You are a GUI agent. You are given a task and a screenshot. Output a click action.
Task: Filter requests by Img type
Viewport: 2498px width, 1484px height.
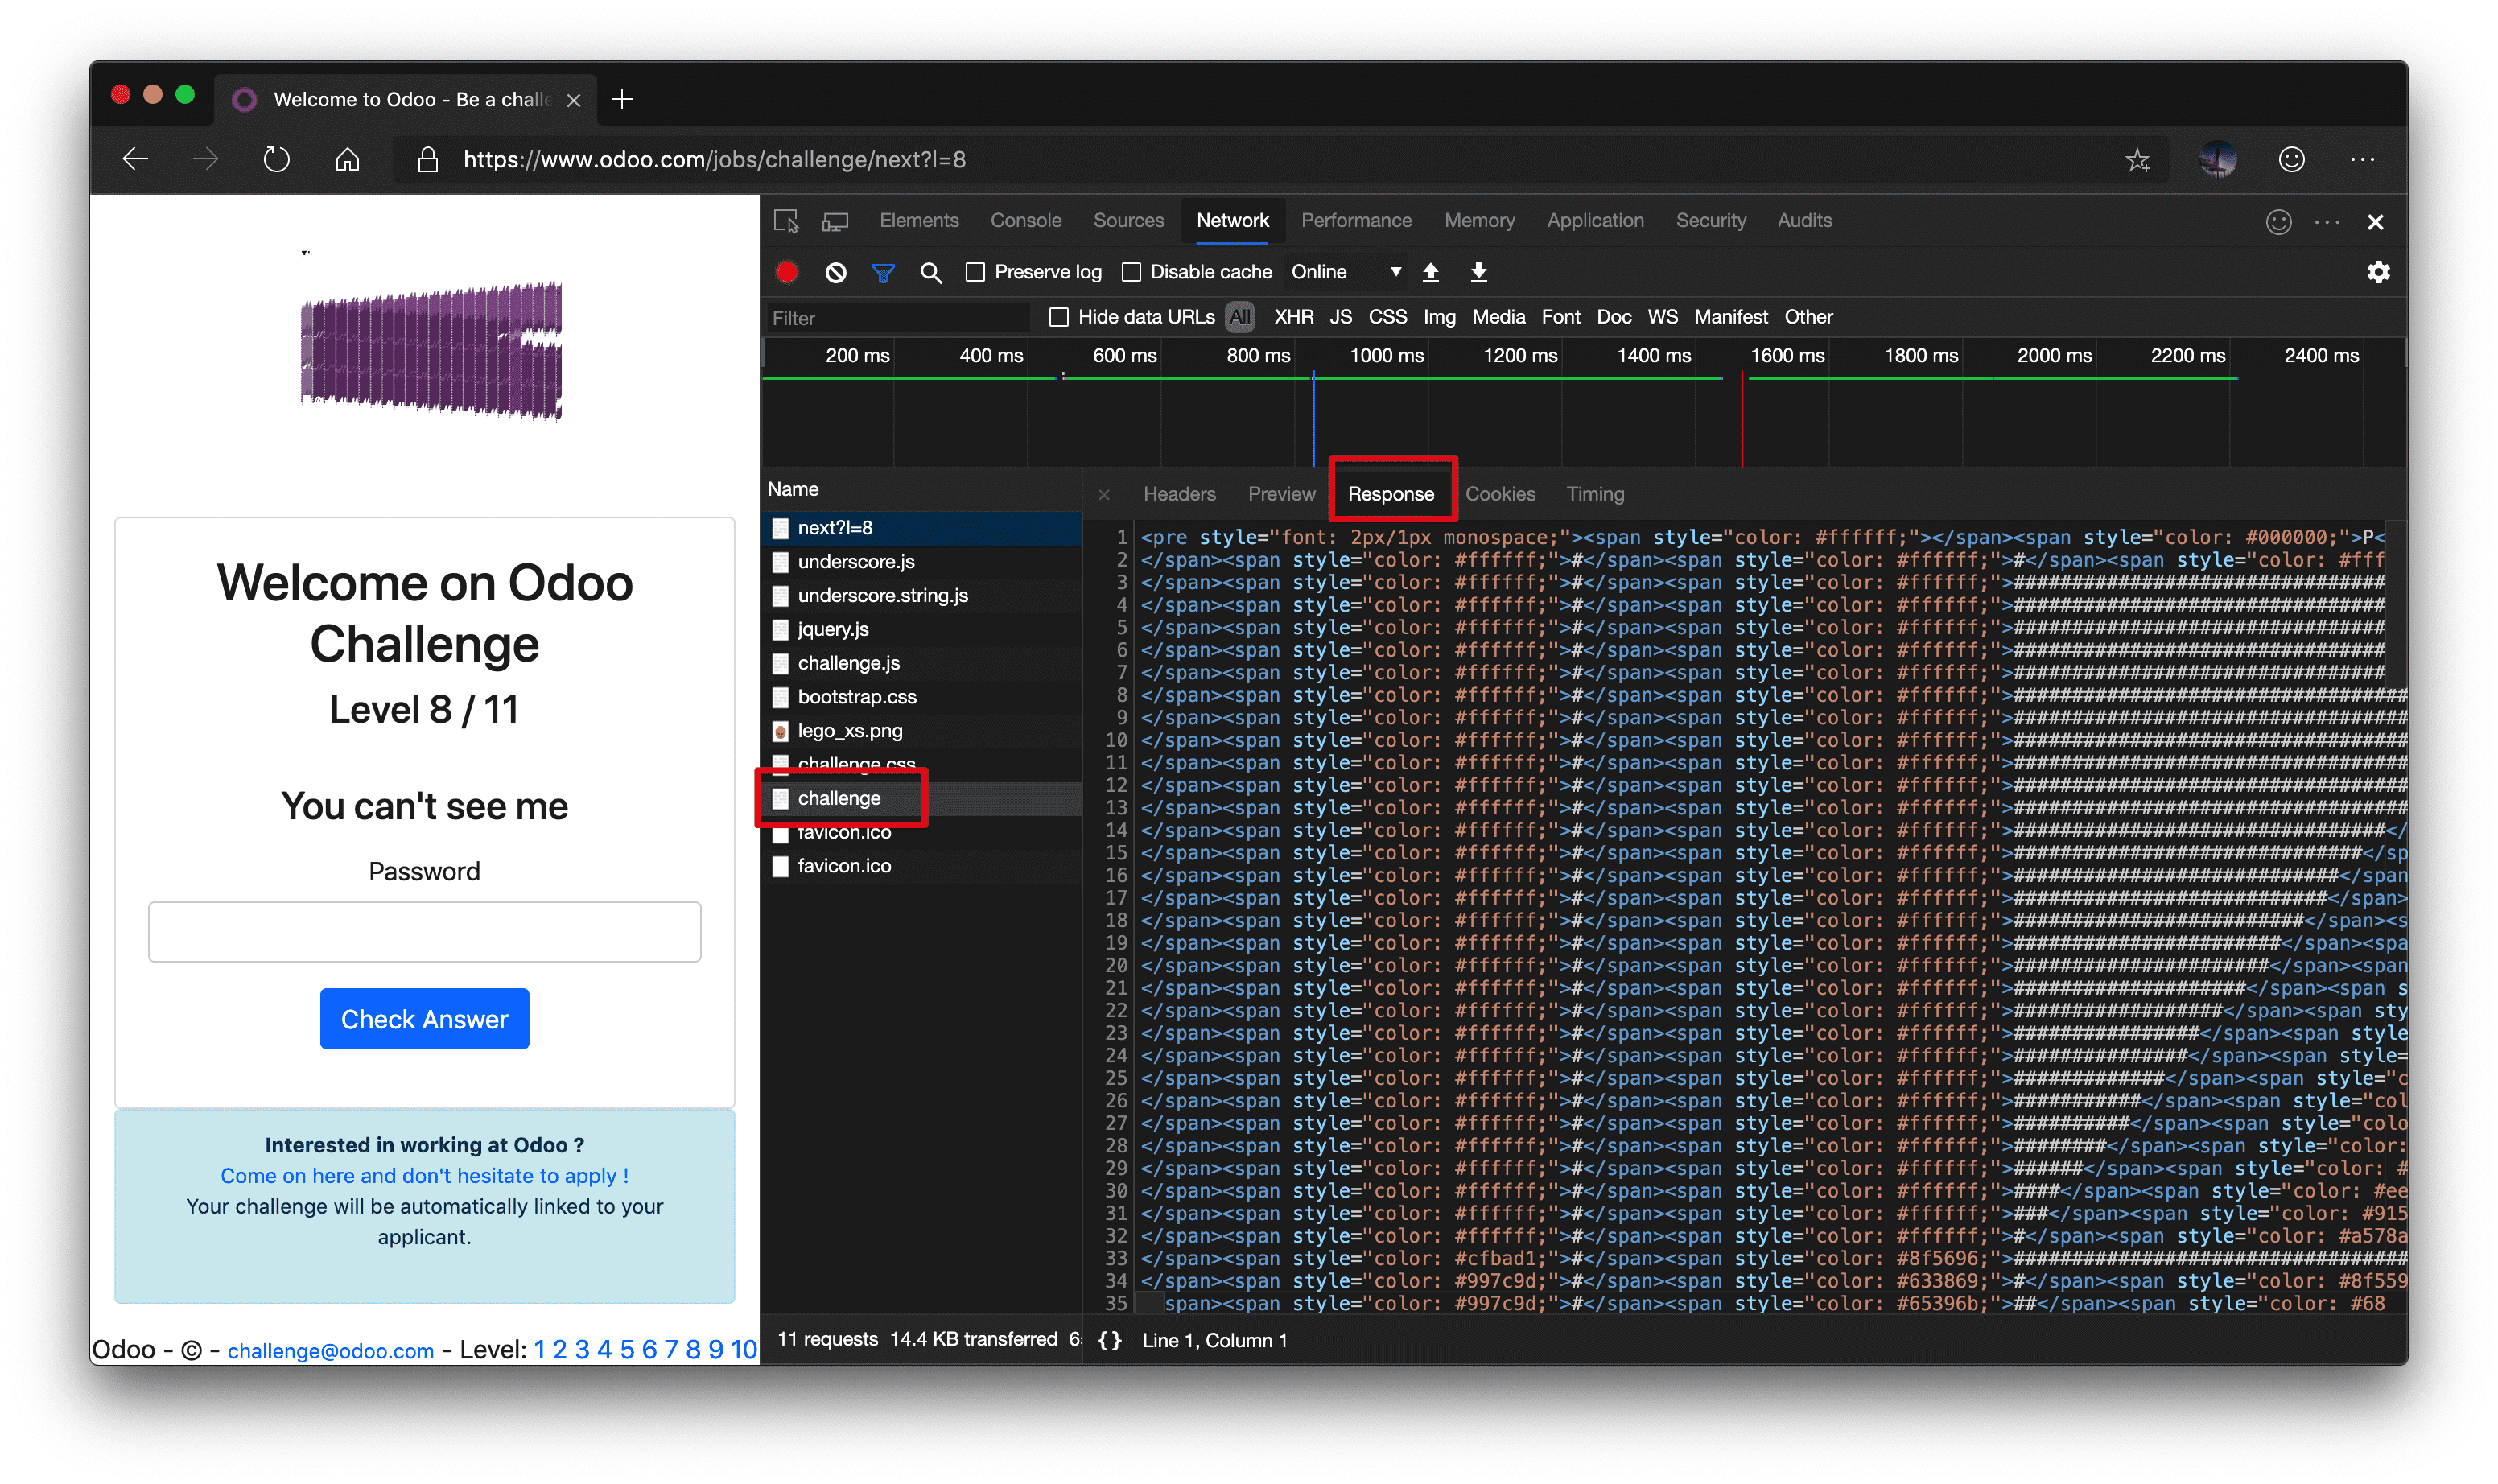[x=1439, y=317]
